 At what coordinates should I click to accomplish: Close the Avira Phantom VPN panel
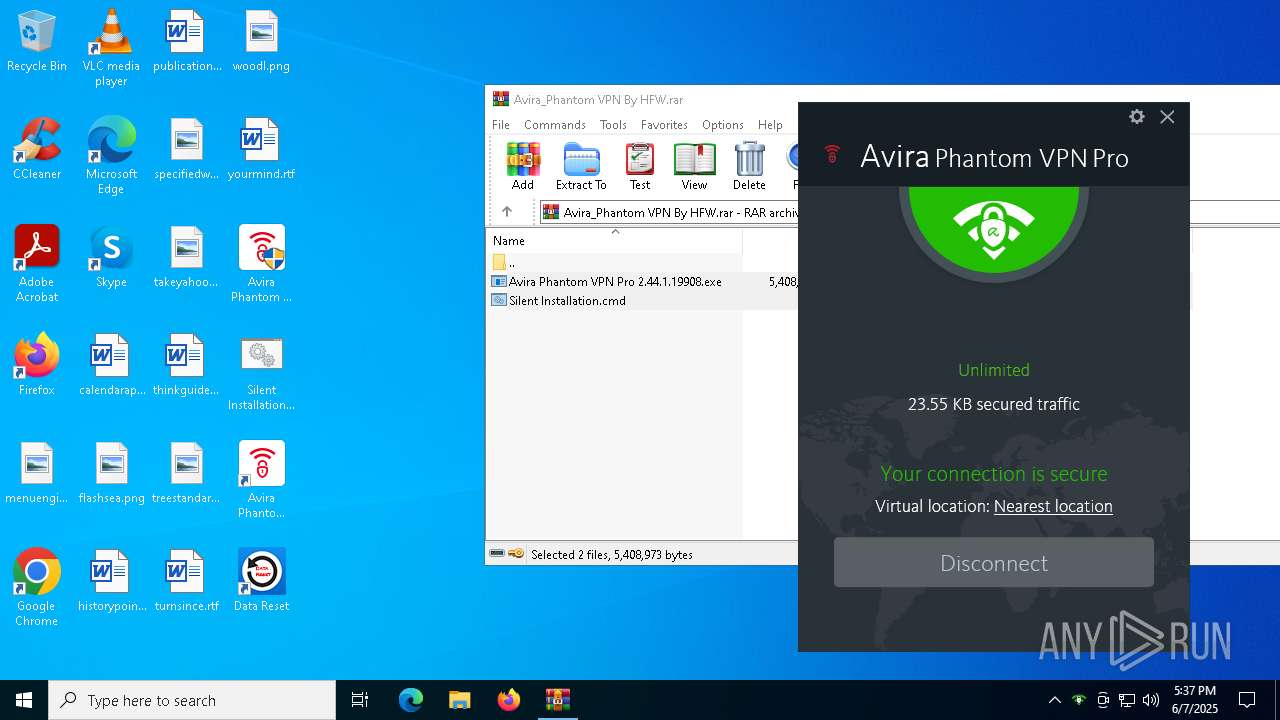[1167, 117]
